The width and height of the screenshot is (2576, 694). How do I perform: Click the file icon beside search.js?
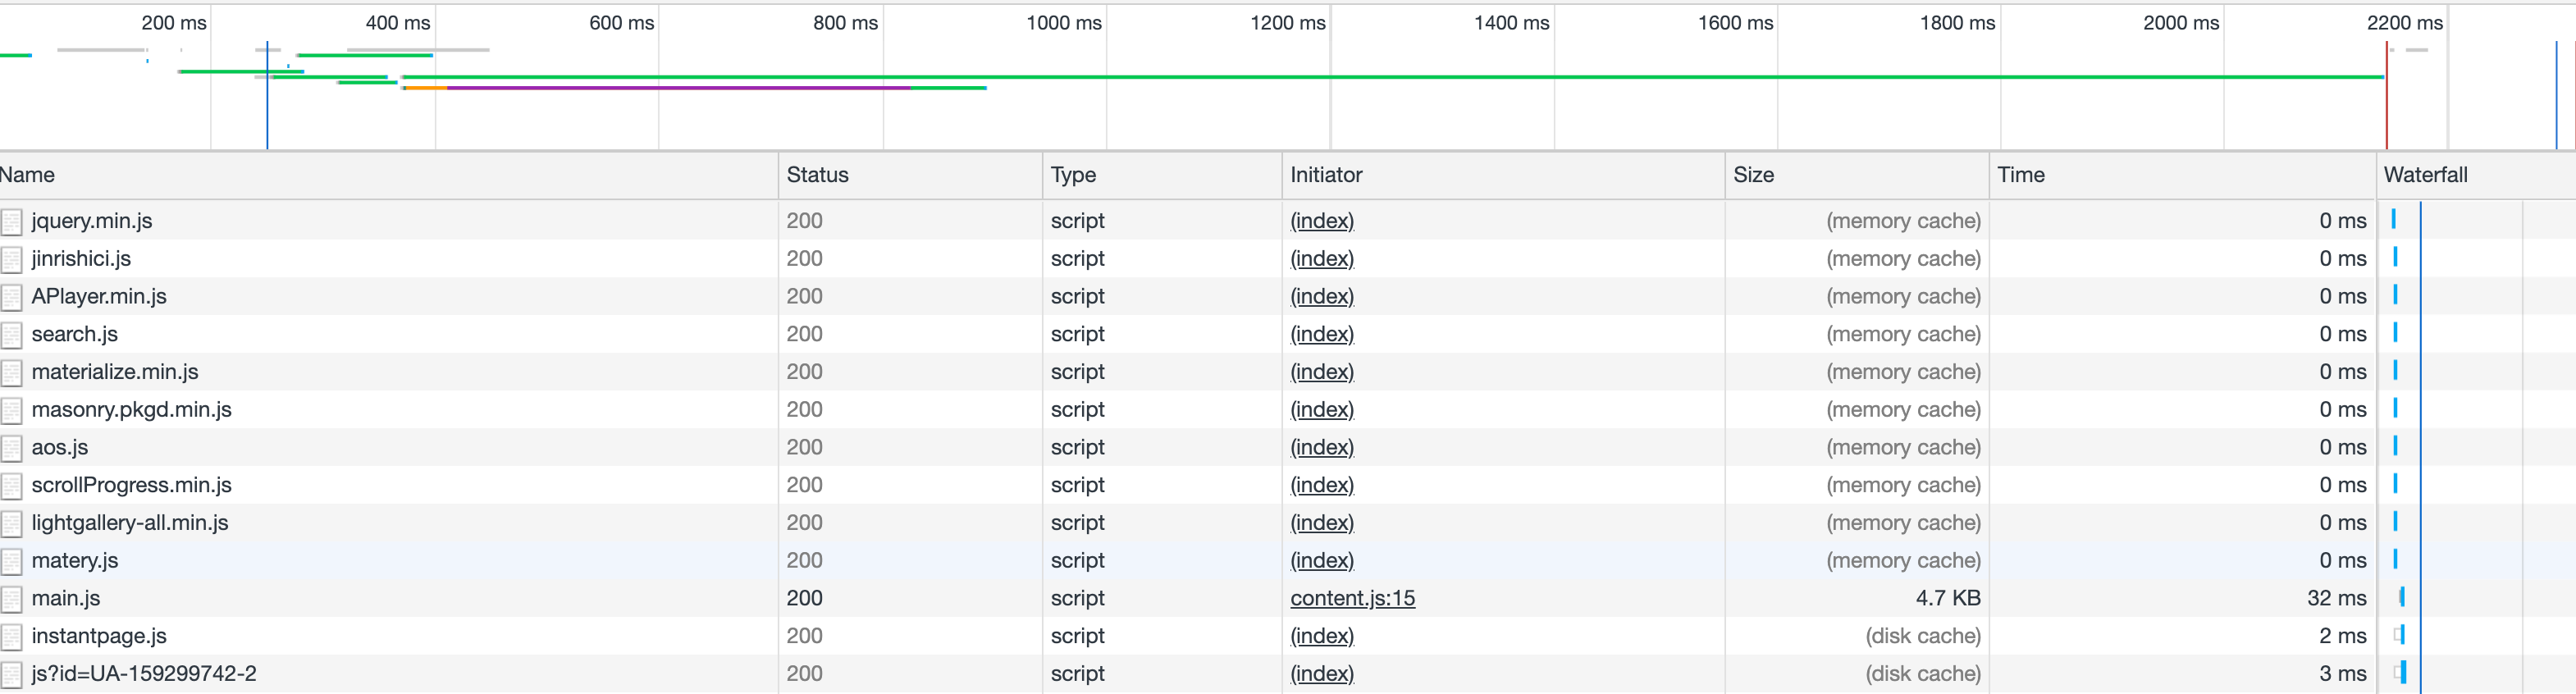pos(12,335)
